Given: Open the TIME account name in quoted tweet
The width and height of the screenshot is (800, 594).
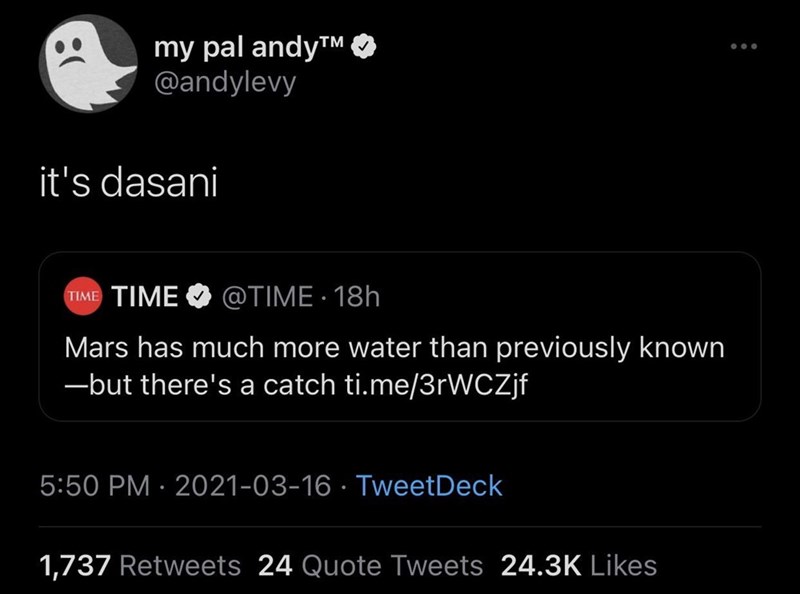Looking at the screenshot, I should [x=145, y=297].
